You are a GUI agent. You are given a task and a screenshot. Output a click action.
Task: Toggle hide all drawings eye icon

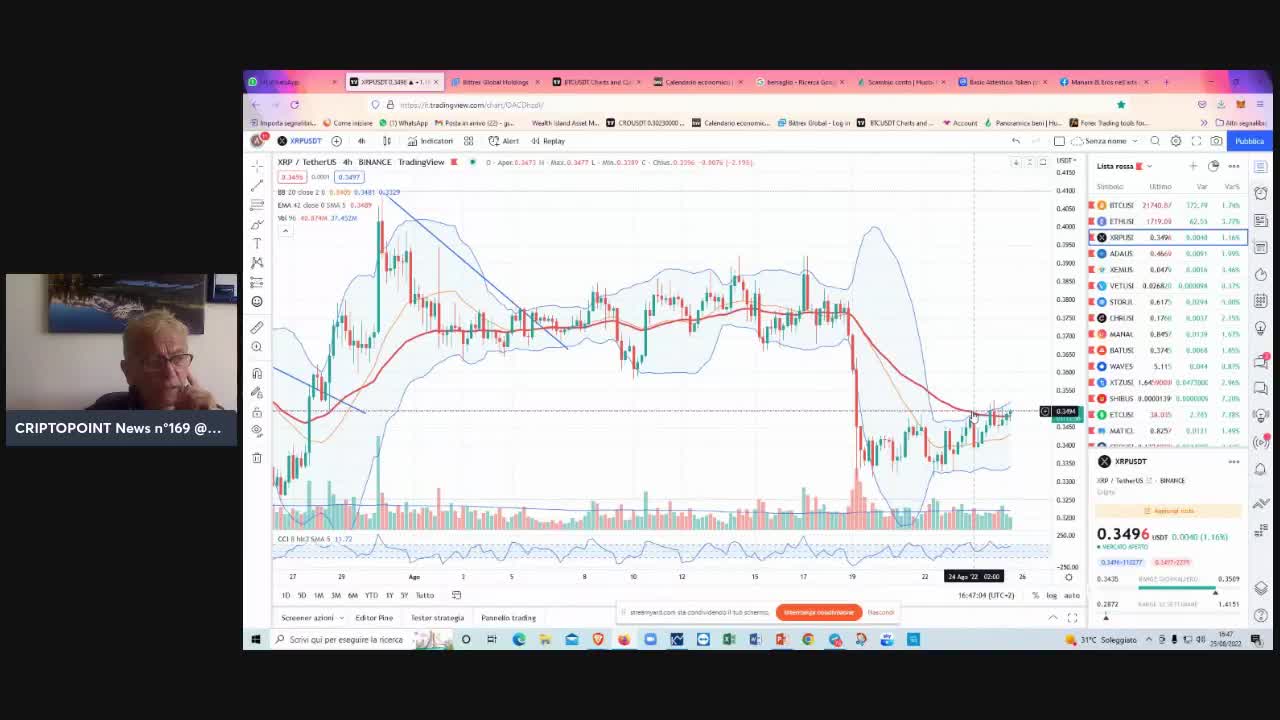click(257, 431)
